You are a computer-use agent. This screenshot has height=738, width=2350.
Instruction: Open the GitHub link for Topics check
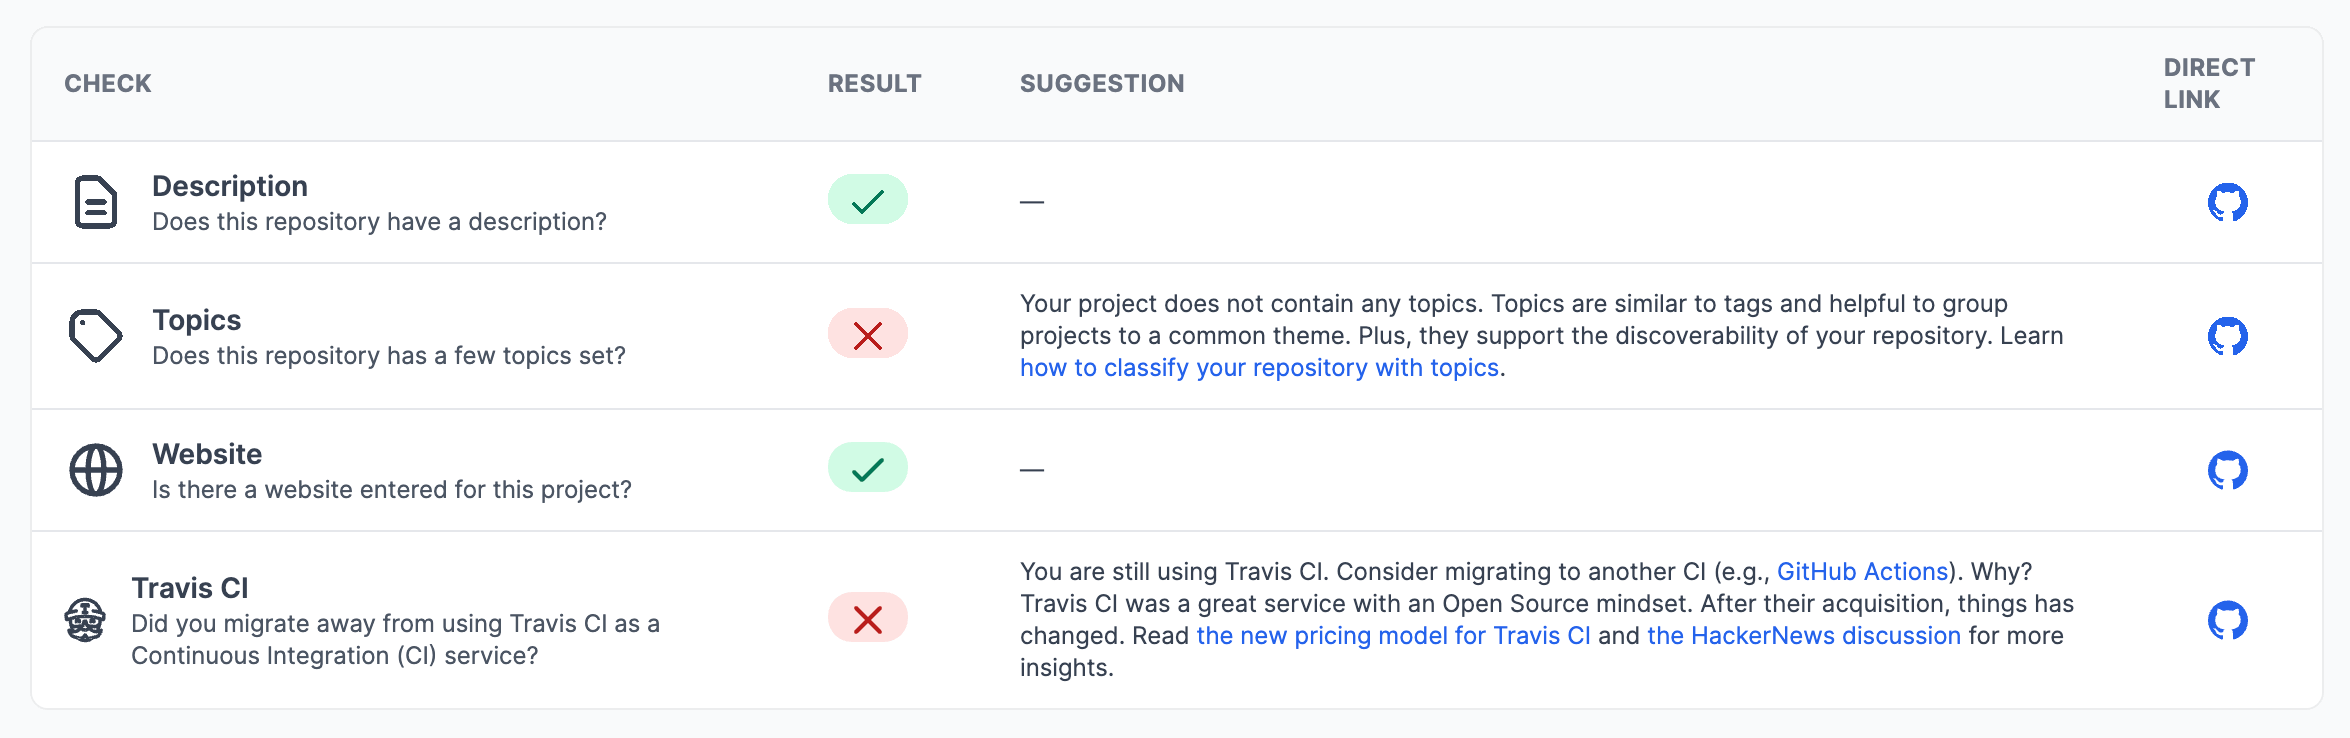click(x=2227, y=336)
